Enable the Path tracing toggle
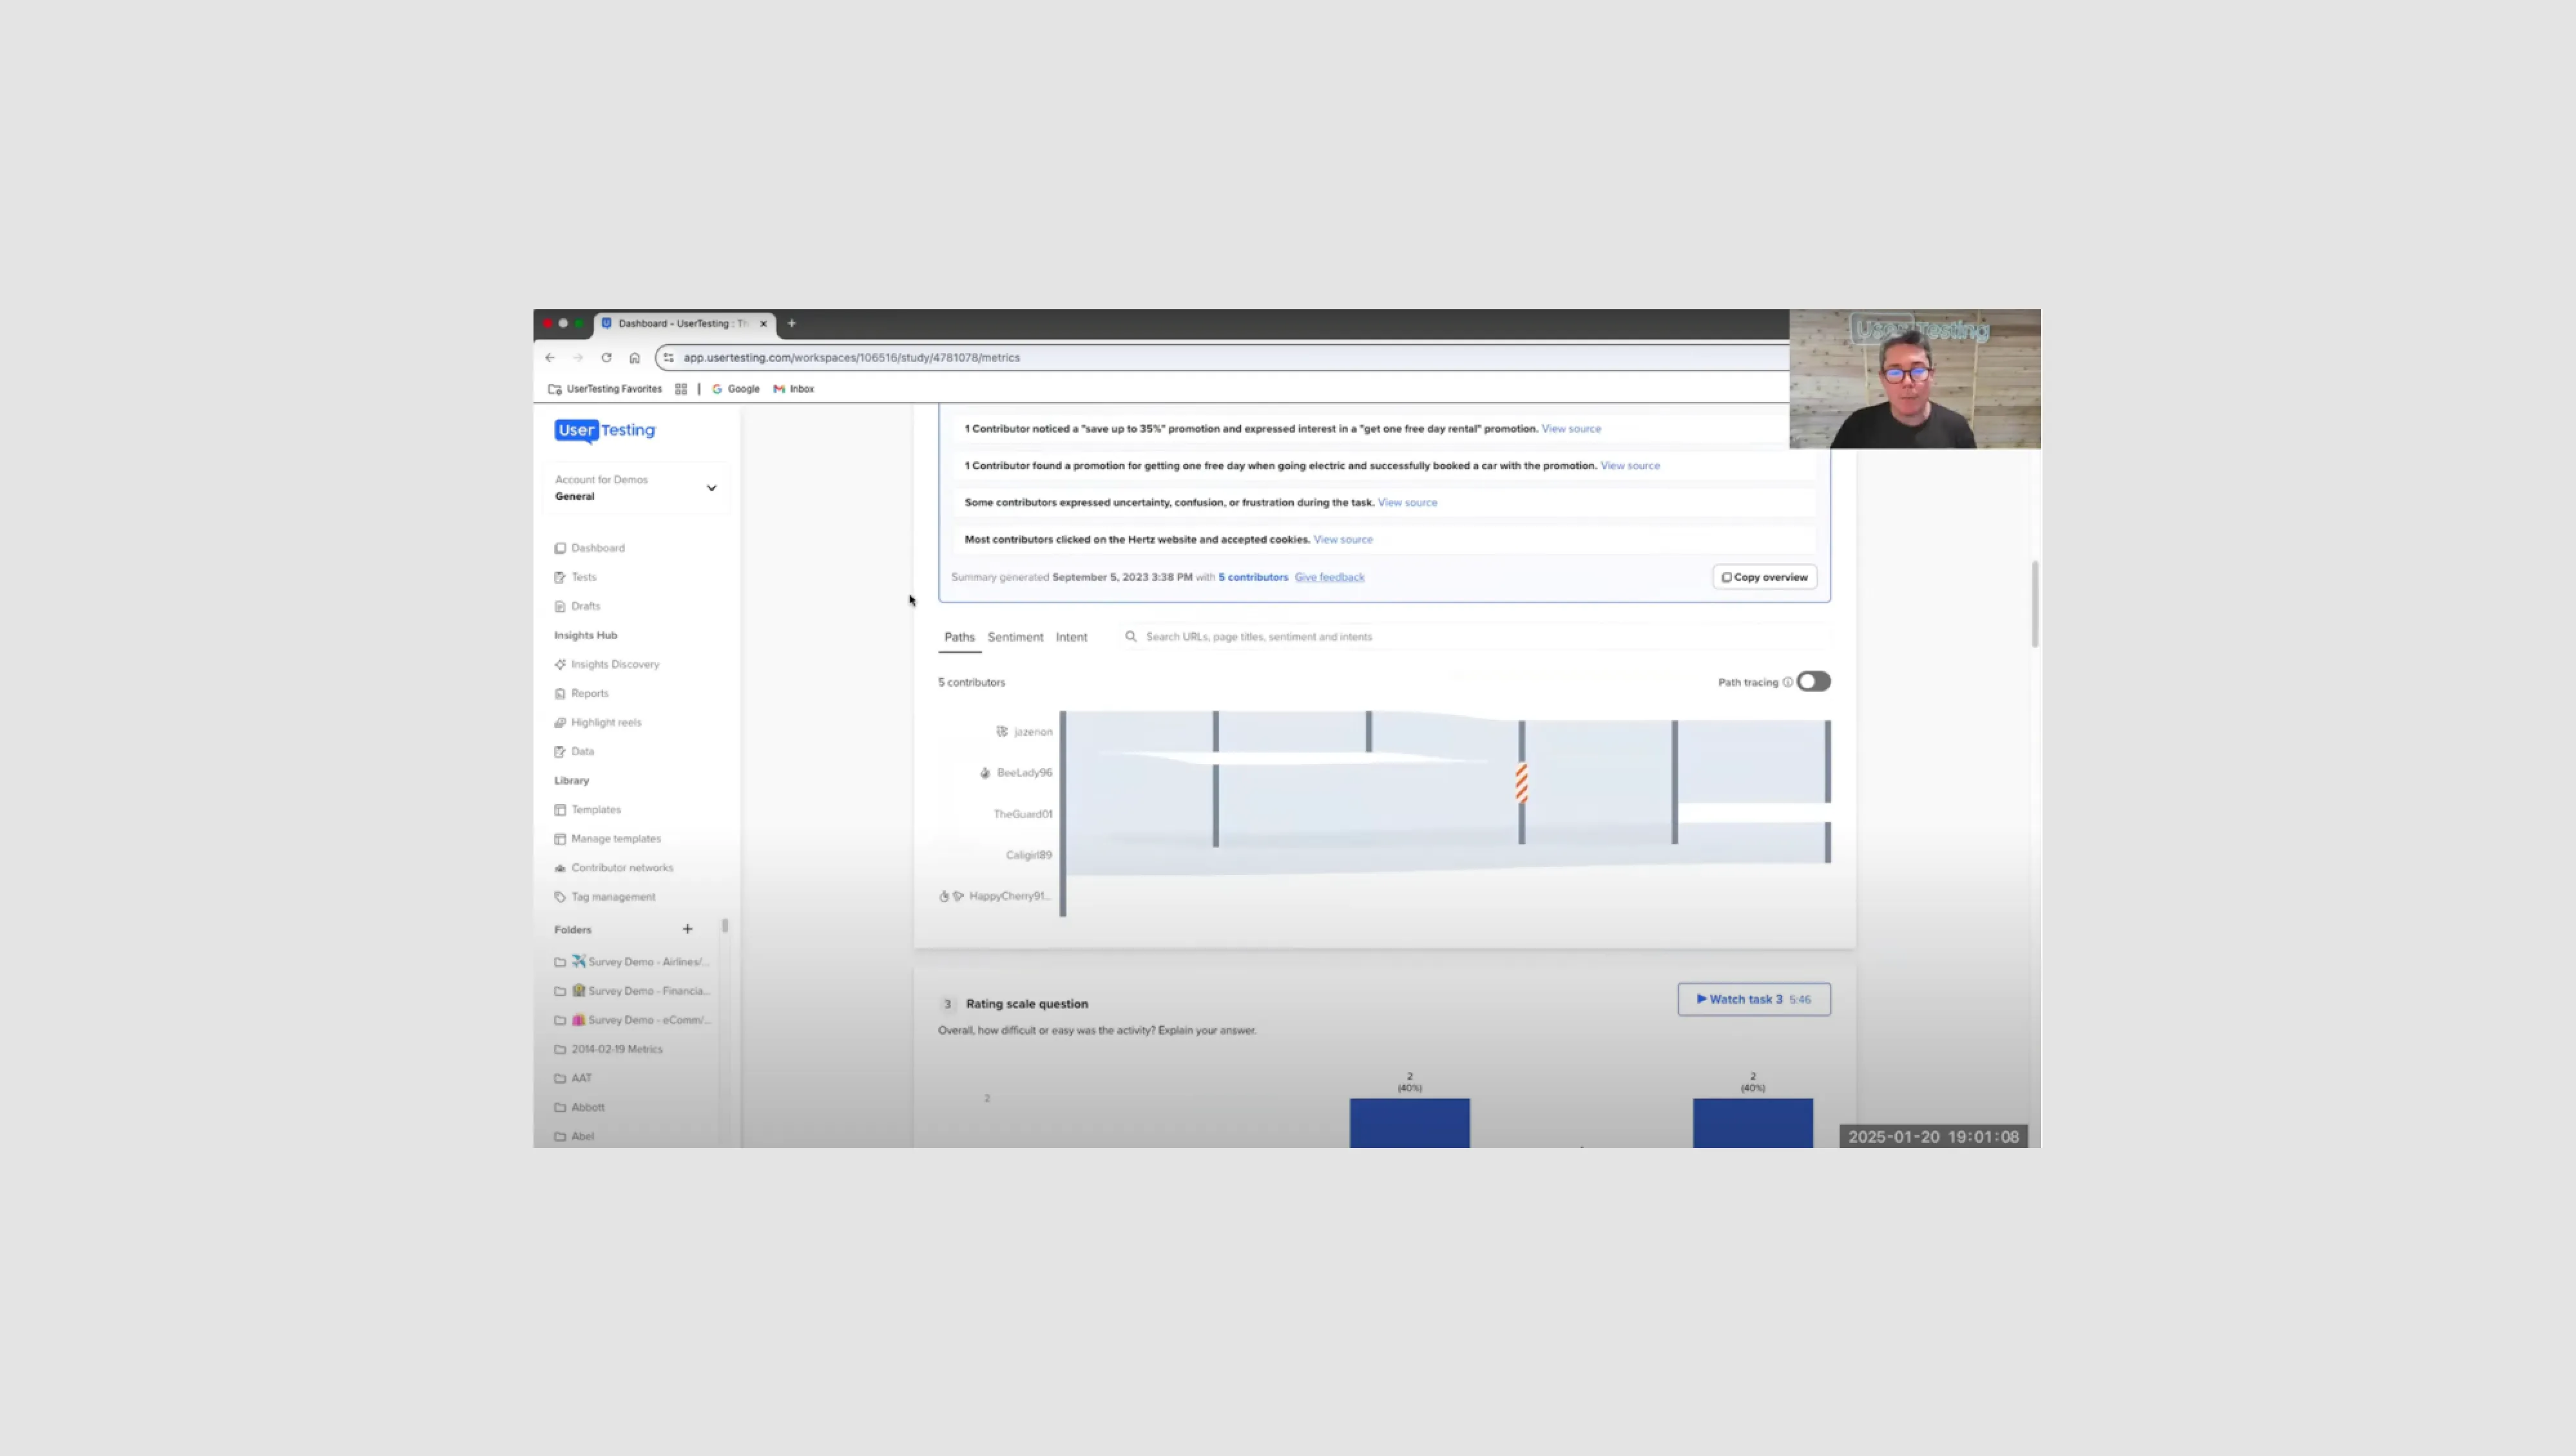This screenshot has width=2576, height=1456. coord(1814,681)
